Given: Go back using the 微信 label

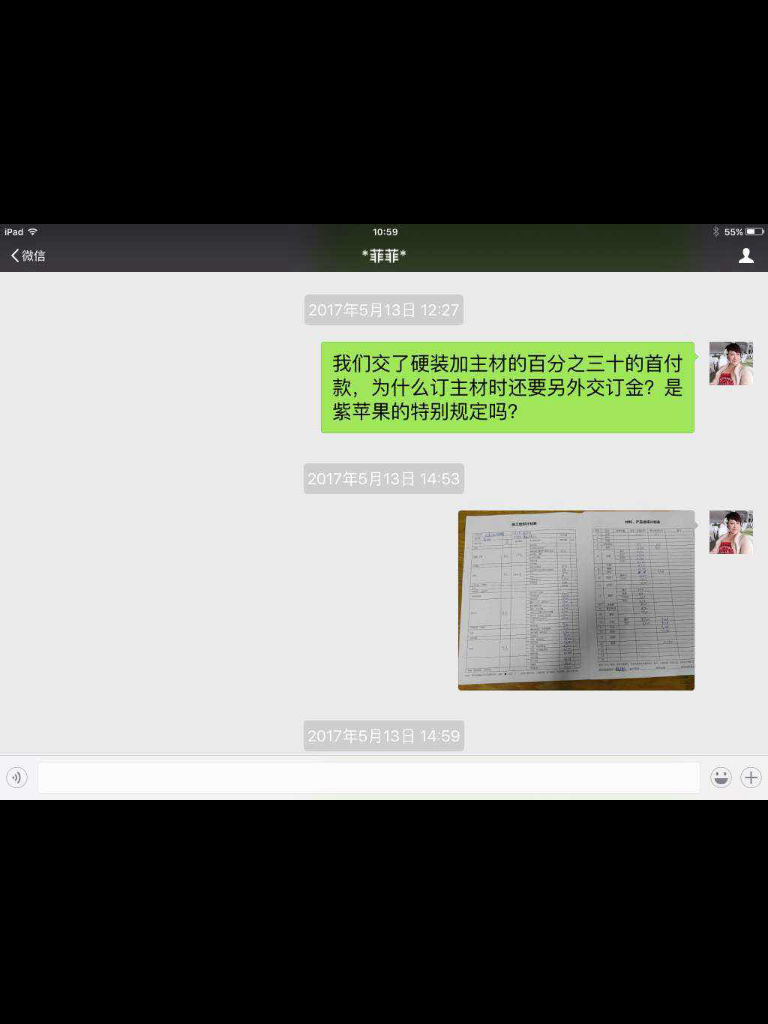Looking at the screenshot, I should click(34, 256).
